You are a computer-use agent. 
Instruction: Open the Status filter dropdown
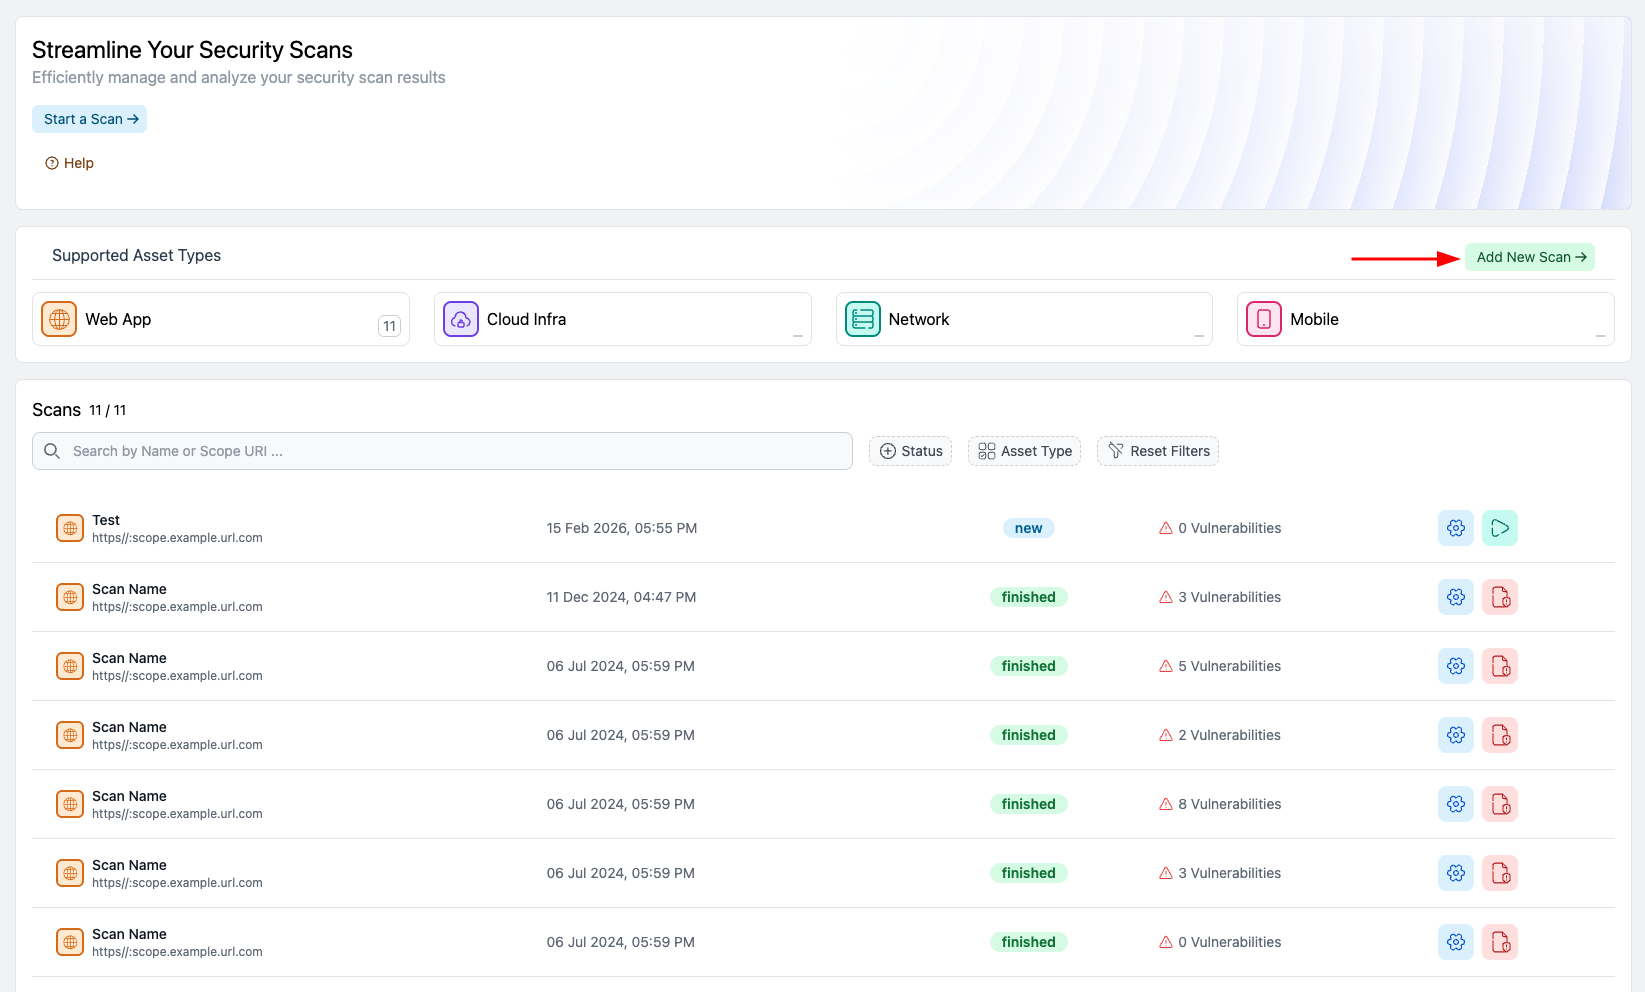click(x=910, y=451)
